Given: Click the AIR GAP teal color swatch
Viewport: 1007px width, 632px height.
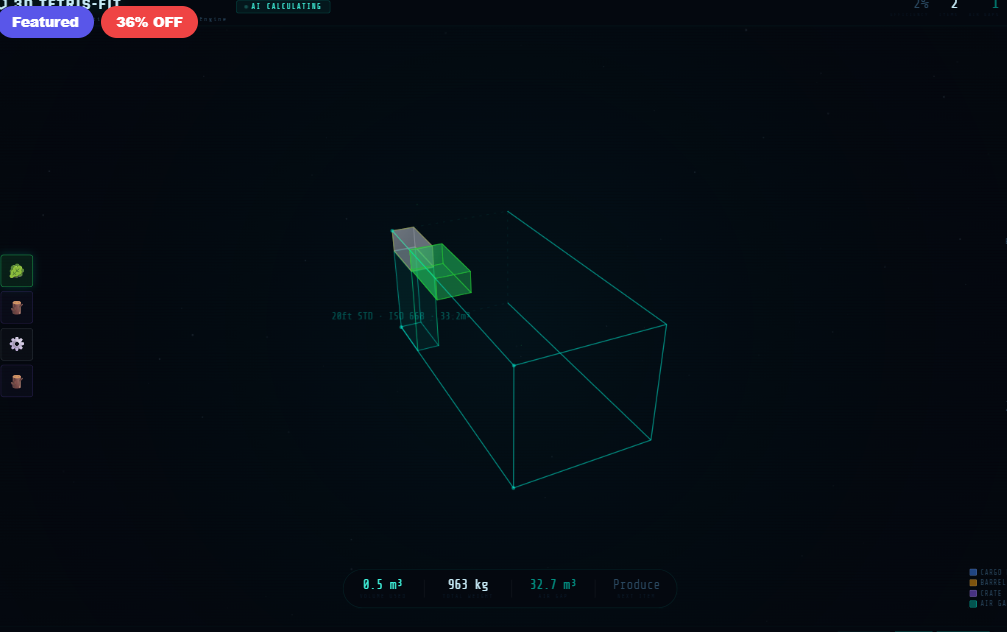Looking at the screenshot, I should pos(973,604).
